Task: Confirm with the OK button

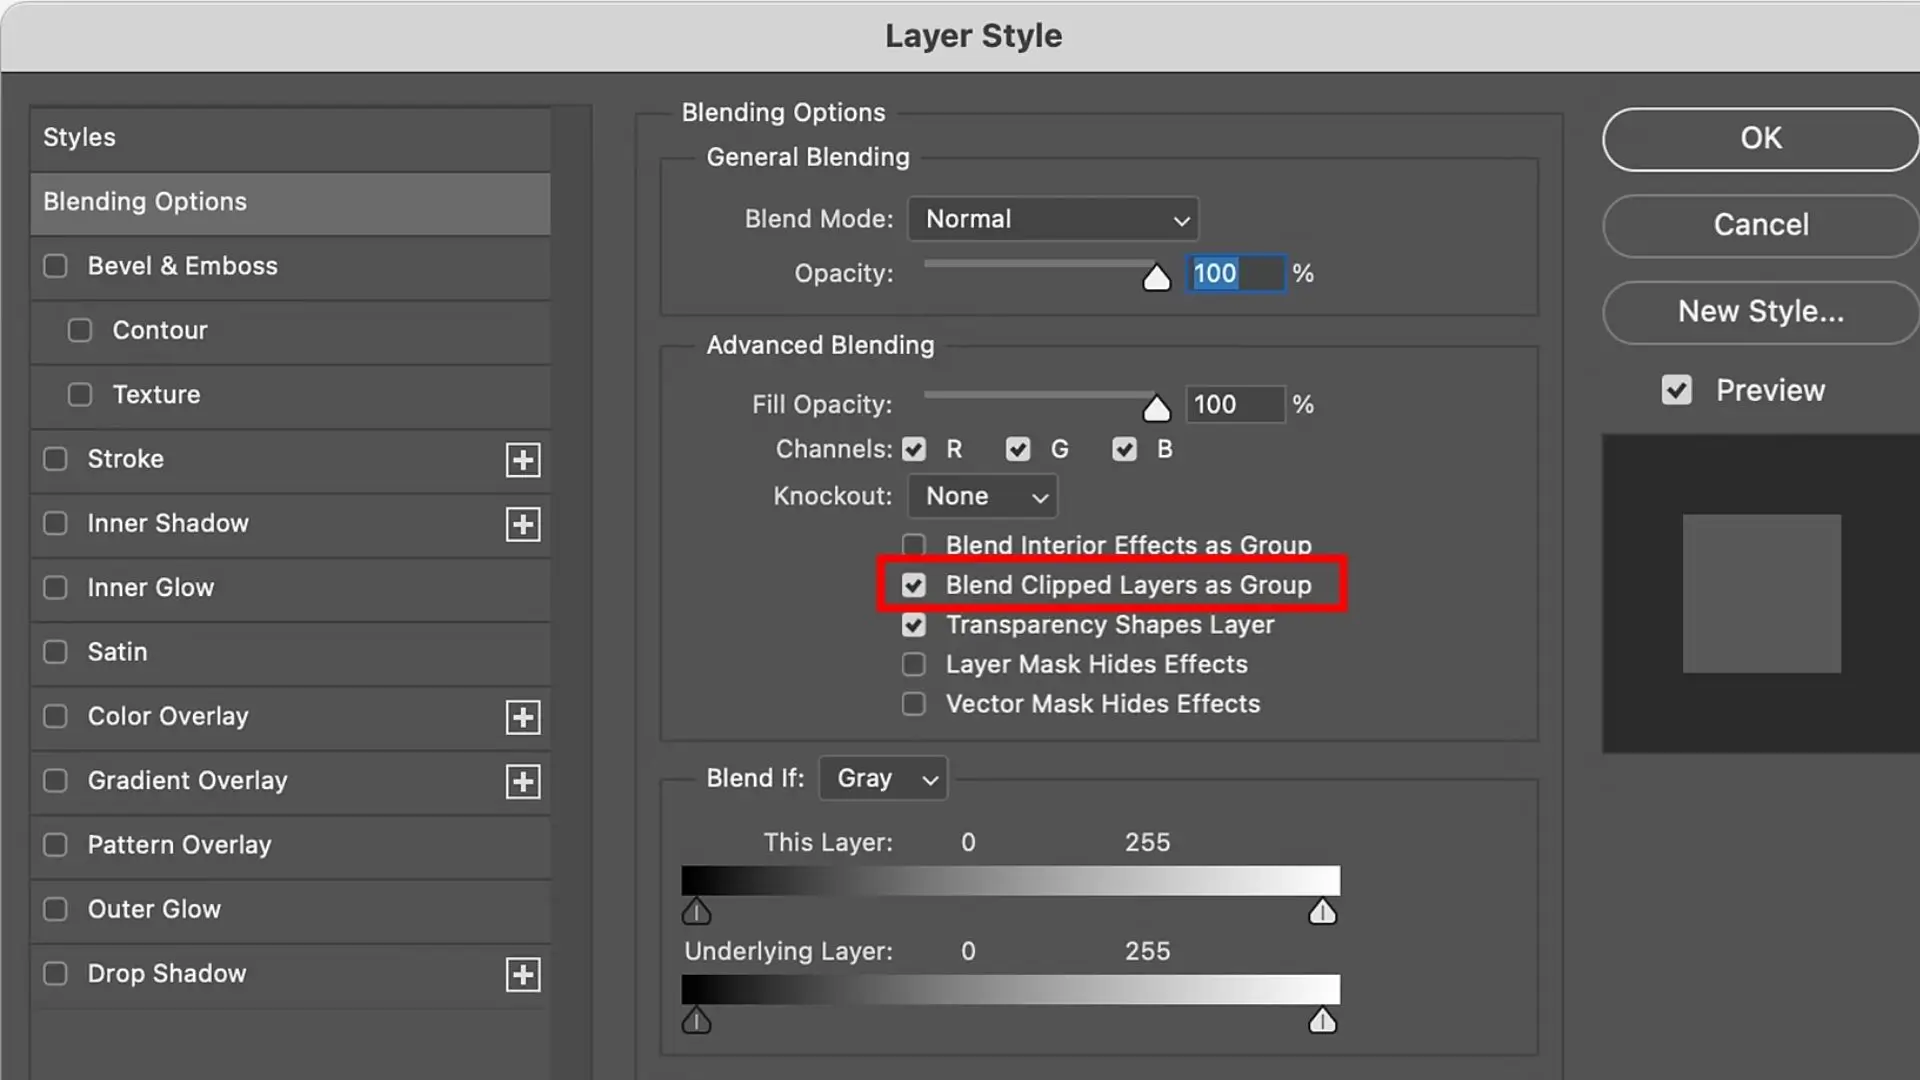Action: 1760,139
